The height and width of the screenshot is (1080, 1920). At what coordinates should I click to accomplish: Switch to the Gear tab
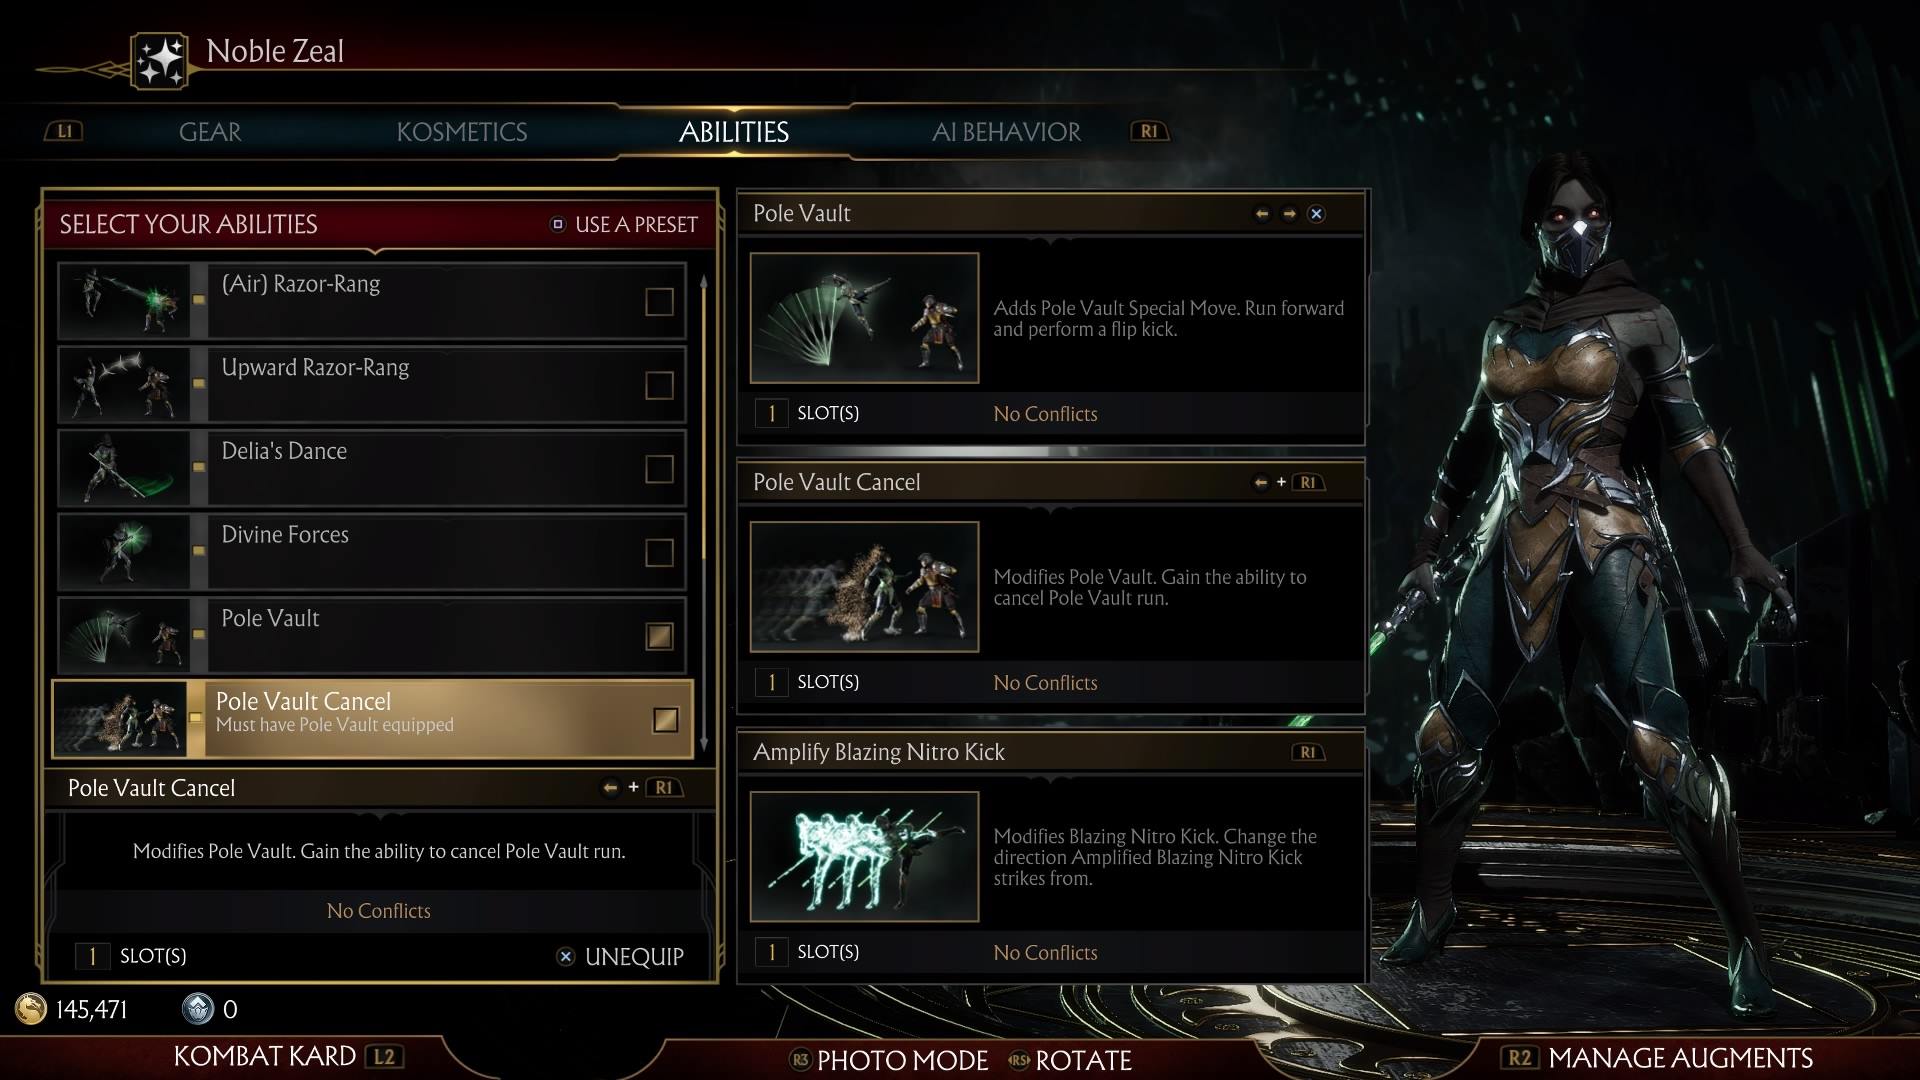click(210, 132)
